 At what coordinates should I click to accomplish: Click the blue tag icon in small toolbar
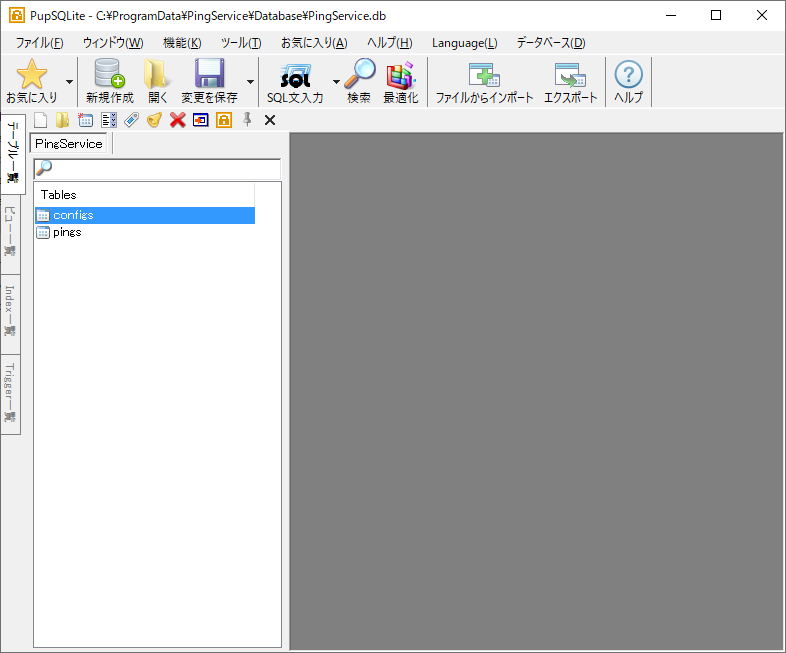[x=132, y=120]
